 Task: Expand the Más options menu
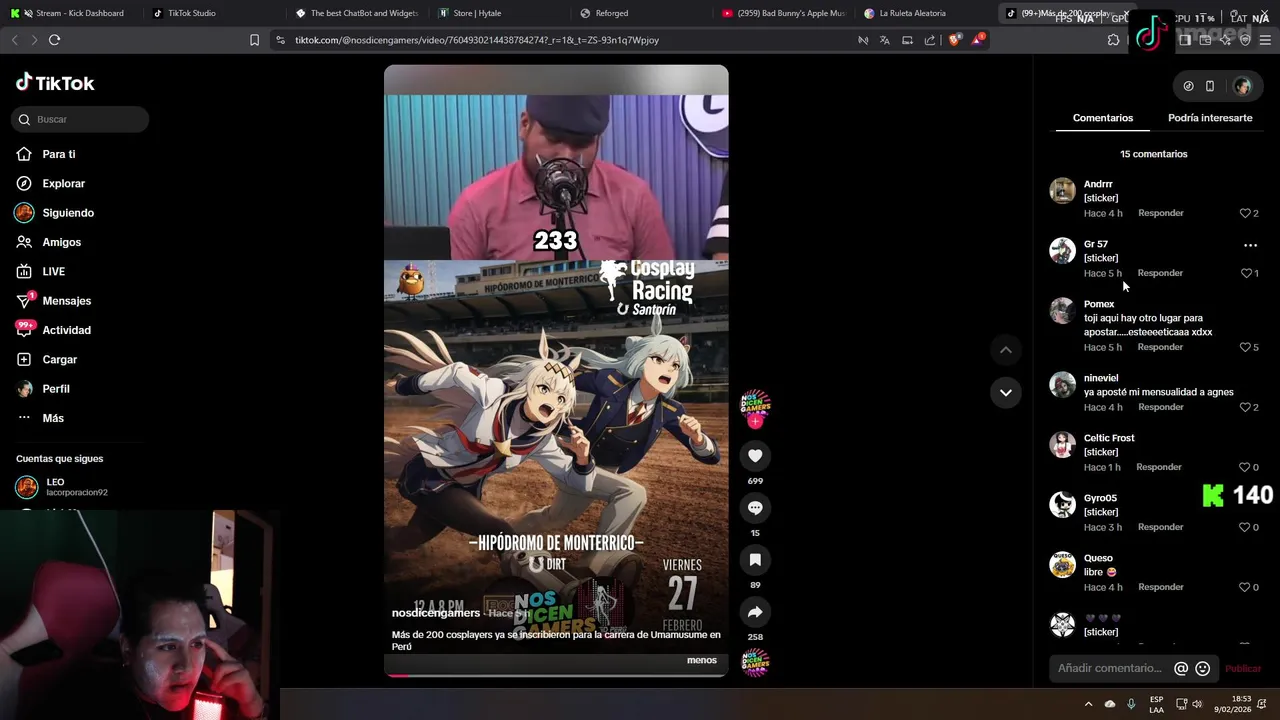click(53, 418)
